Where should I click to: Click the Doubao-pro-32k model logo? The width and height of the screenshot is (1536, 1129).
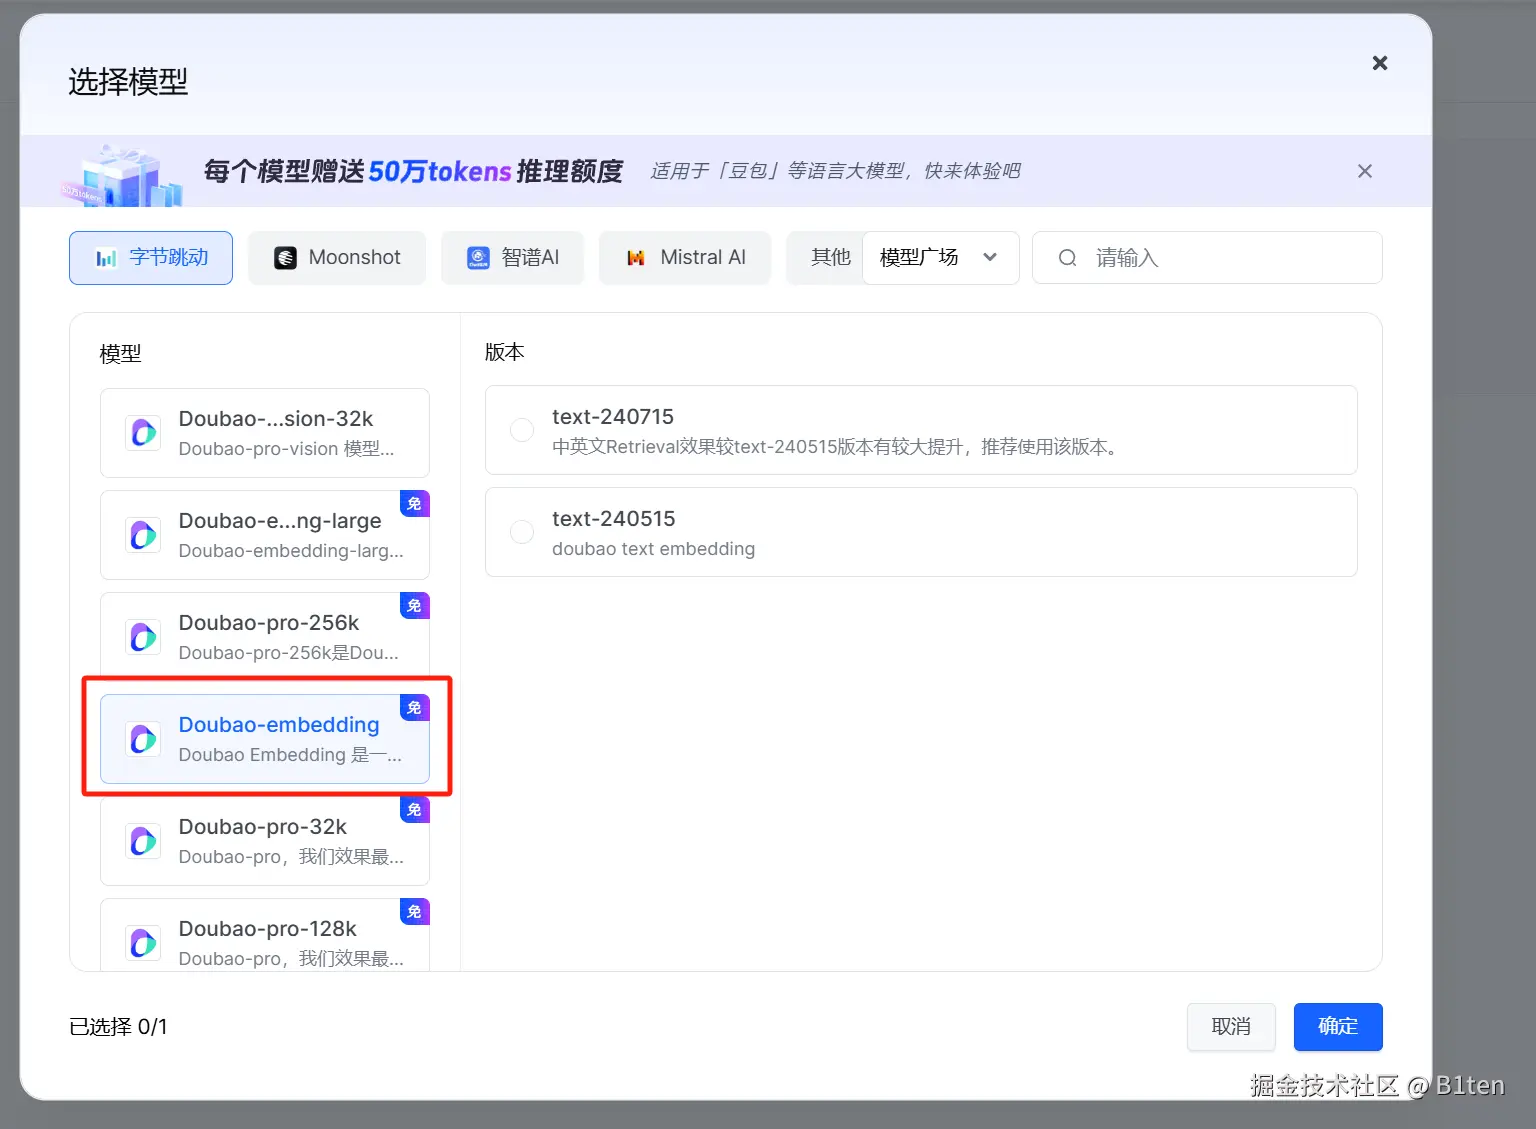click(x=143, y=841)
